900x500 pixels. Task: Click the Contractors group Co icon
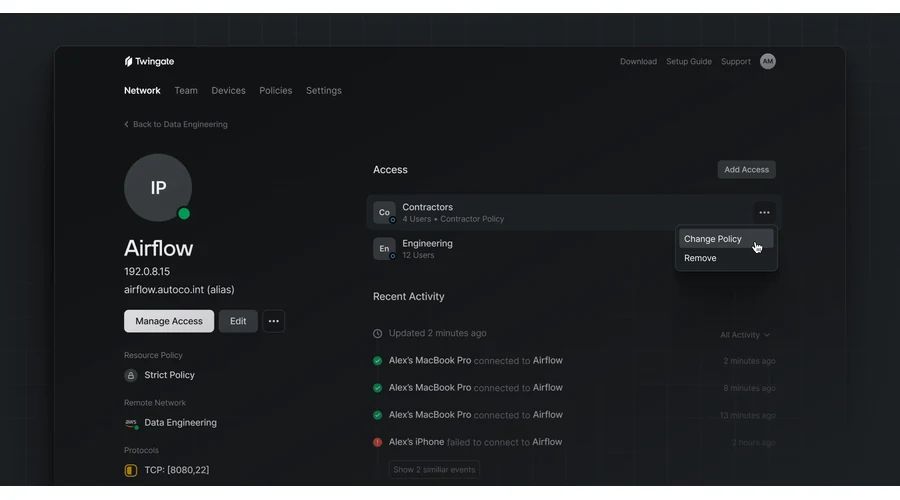384,212
